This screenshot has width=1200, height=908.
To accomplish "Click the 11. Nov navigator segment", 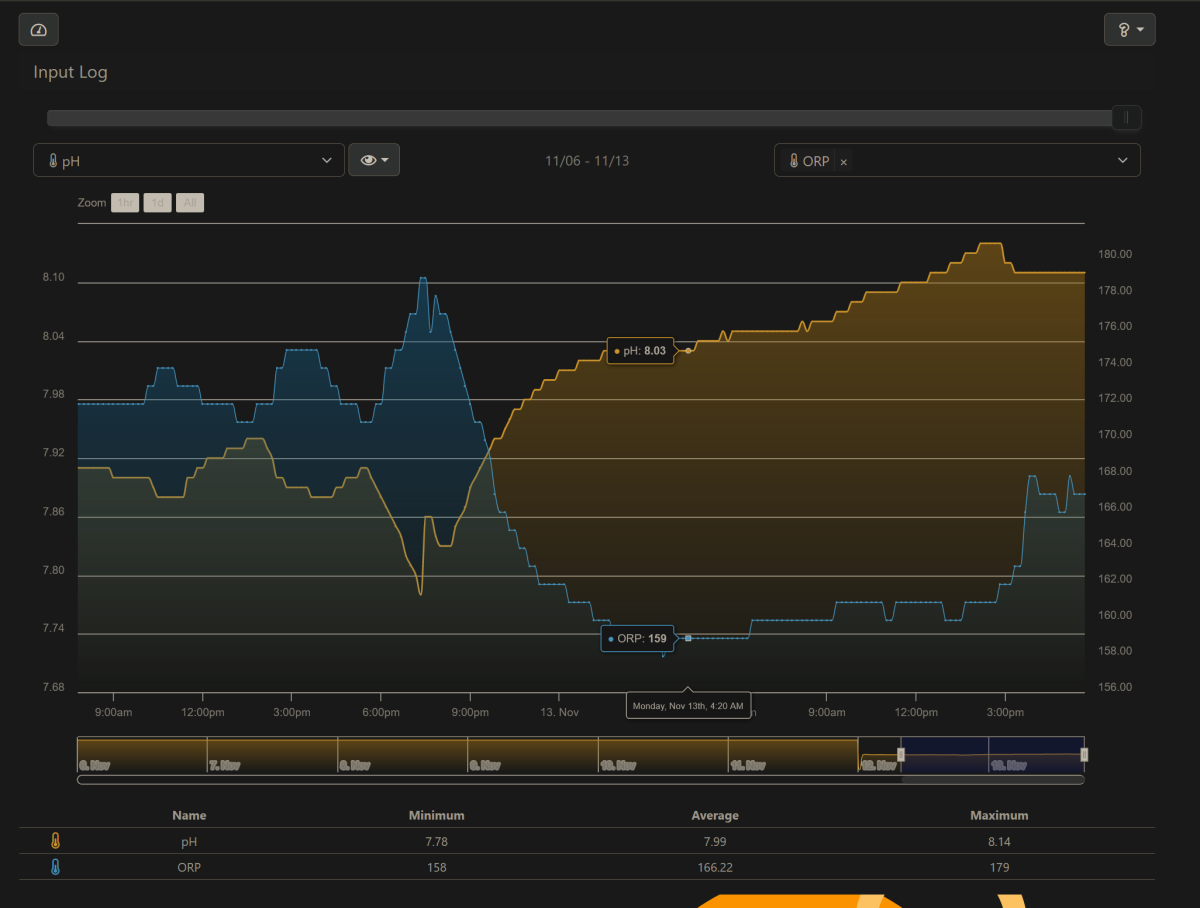I will [792, 754].
